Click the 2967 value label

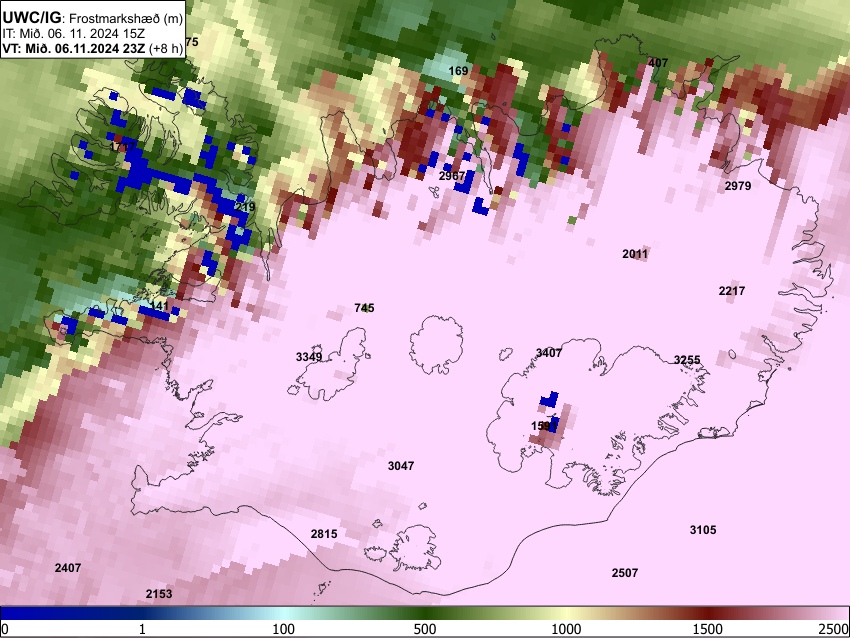[x=452, y=176]
